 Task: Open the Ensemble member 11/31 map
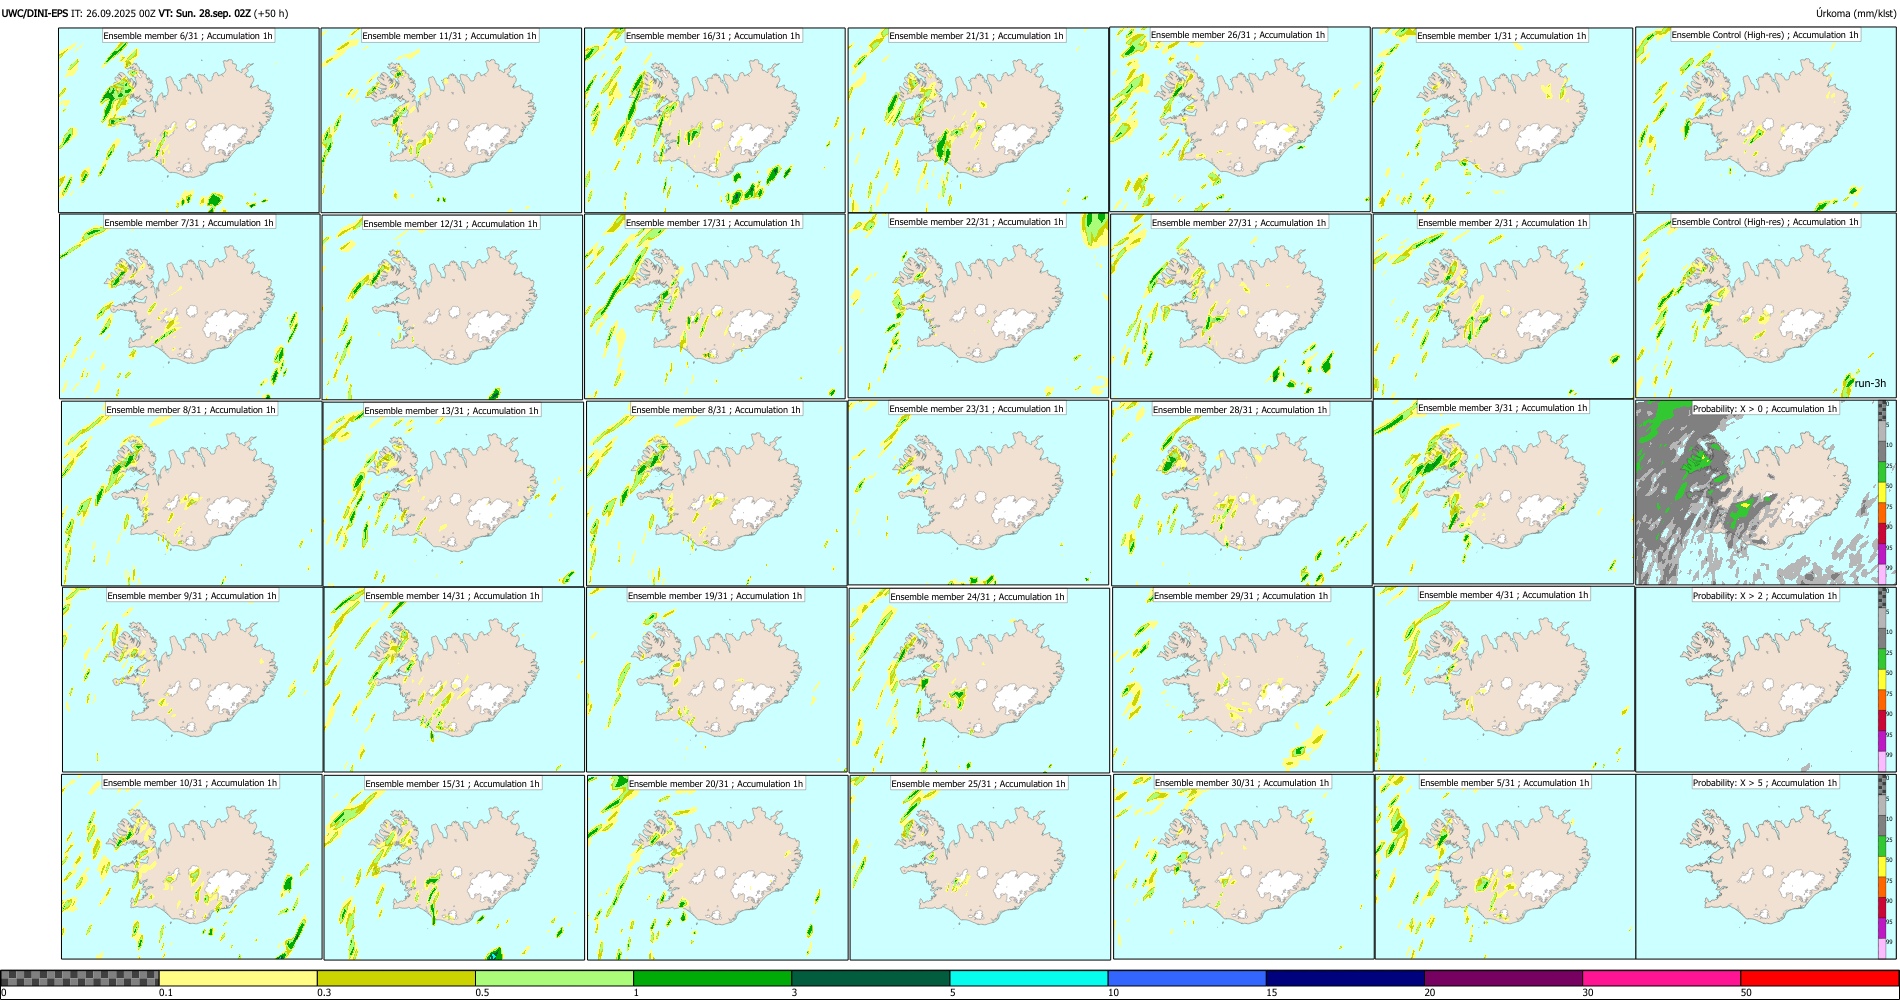[x=451, y=120]
